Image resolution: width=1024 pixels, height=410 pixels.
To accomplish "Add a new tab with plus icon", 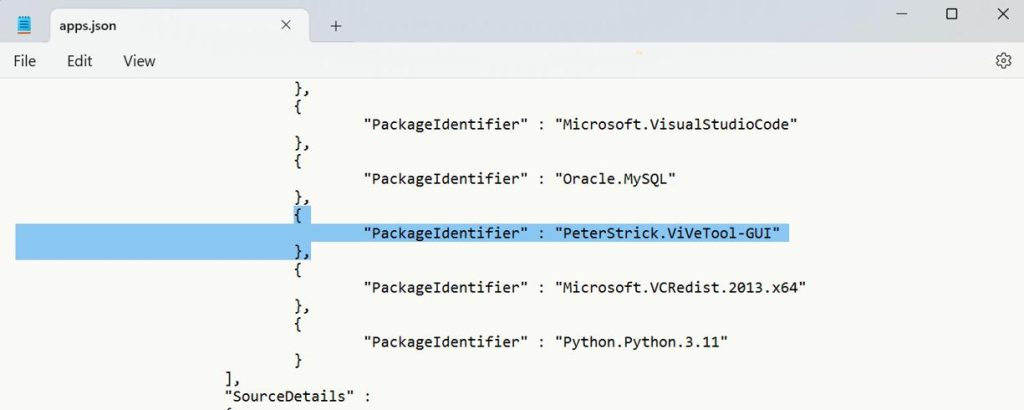I will (x=336, y=26).
